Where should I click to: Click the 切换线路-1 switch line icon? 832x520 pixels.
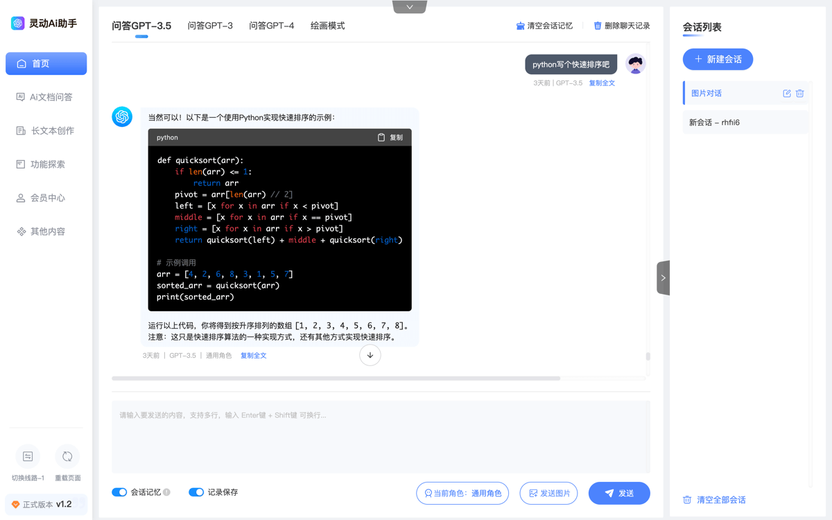[28, 456]
